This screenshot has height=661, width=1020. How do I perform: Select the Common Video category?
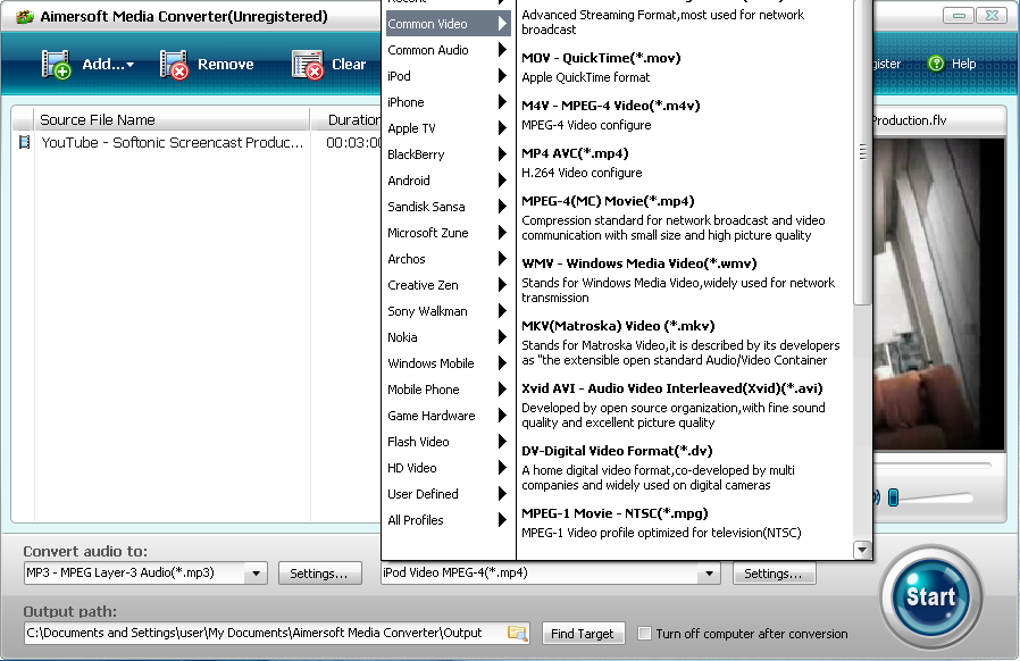[x=448, y=24]
